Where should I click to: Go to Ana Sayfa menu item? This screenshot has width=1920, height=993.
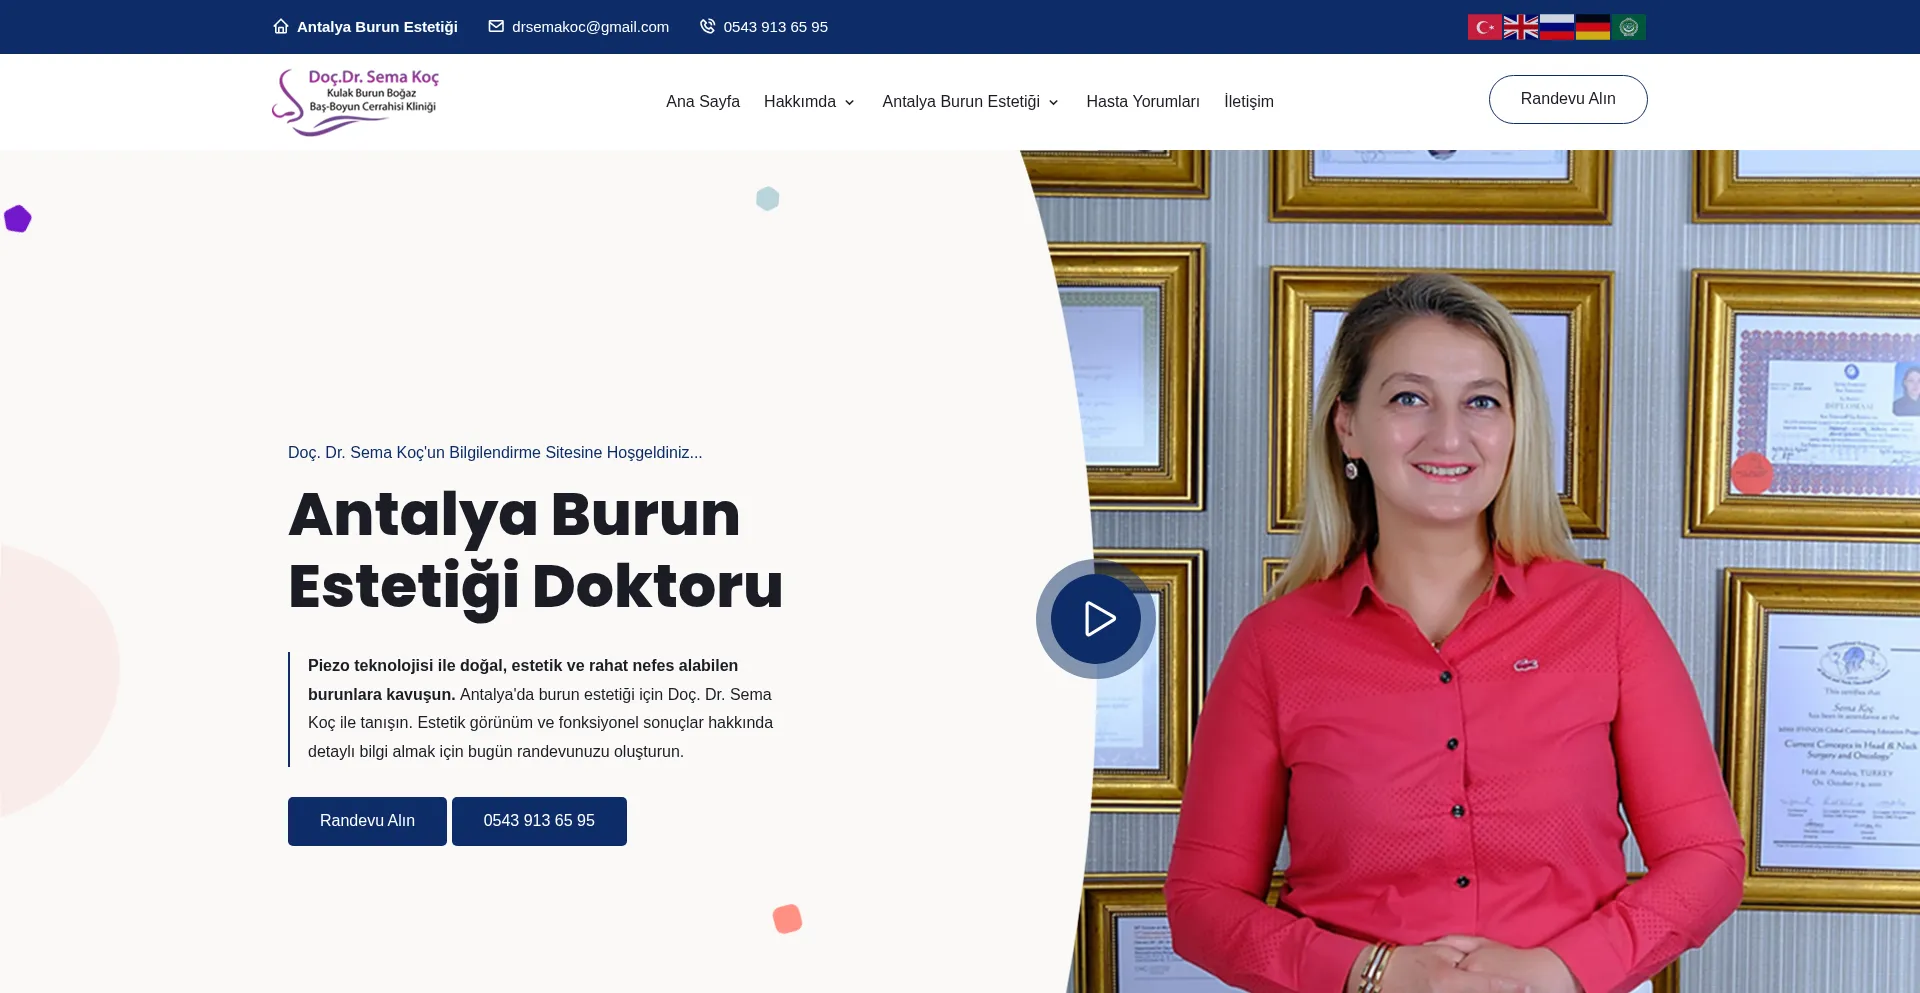pos(703,101)
